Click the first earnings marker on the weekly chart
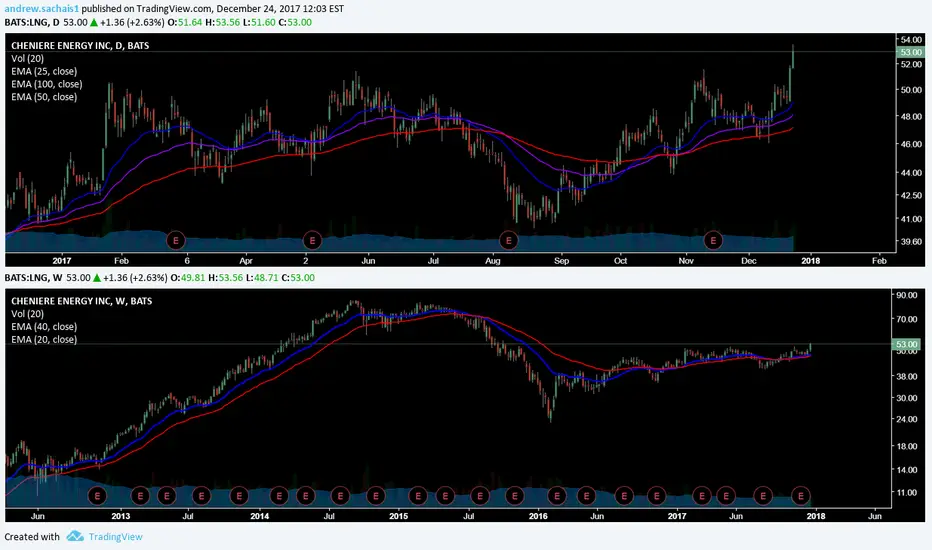The image size is (932, 550). coord(97,495)
